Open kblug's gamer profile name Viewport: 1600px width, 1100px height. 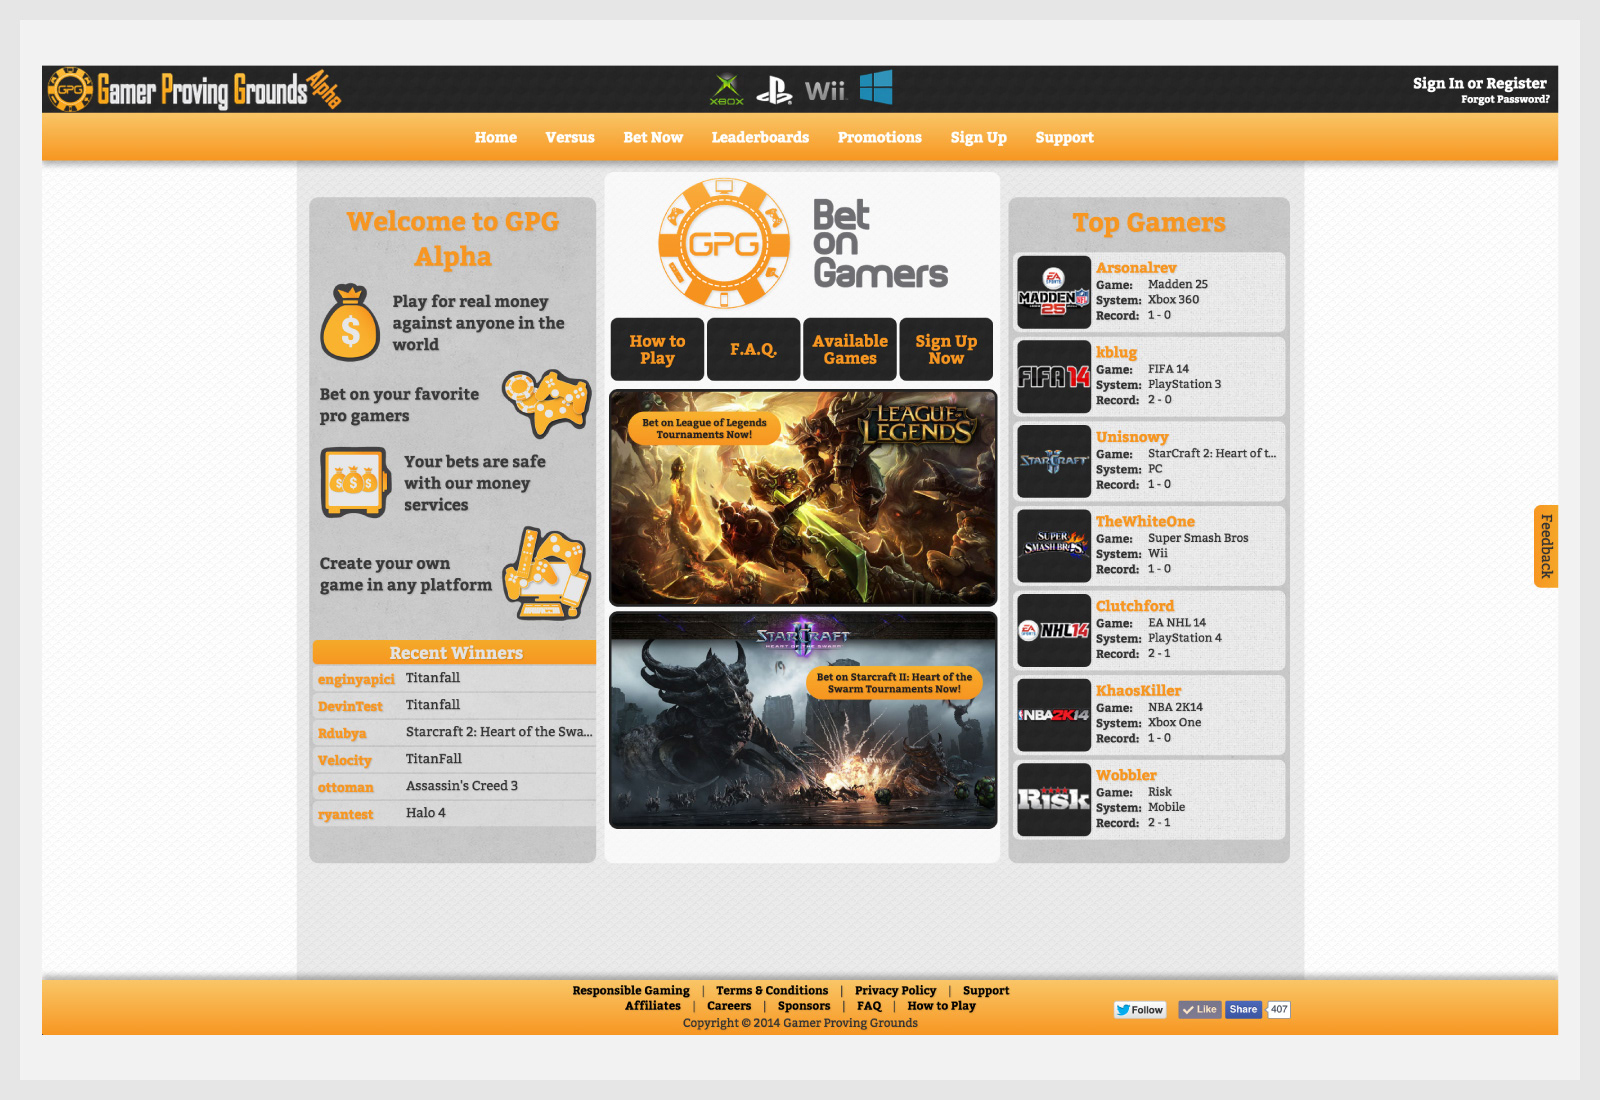coord(1116,352)
